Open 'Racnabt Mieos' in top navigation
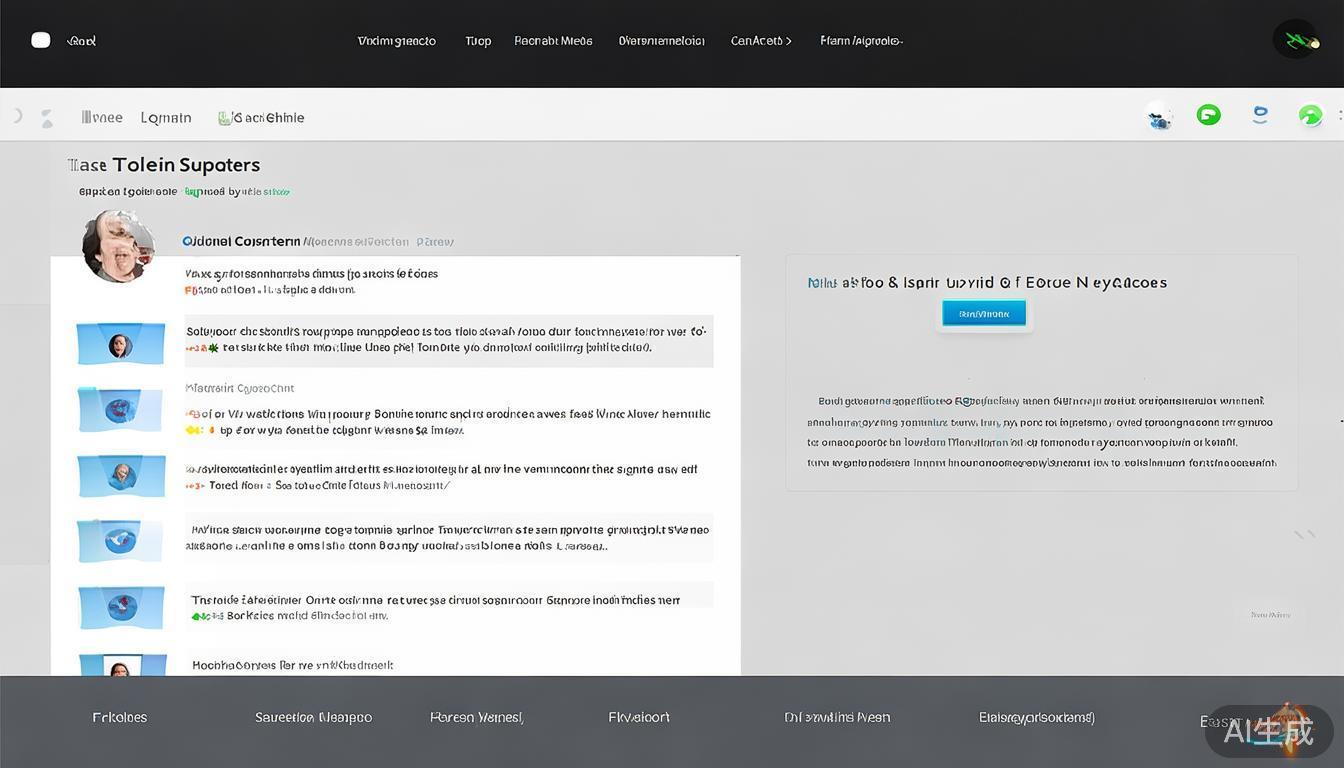 point(553,41)
